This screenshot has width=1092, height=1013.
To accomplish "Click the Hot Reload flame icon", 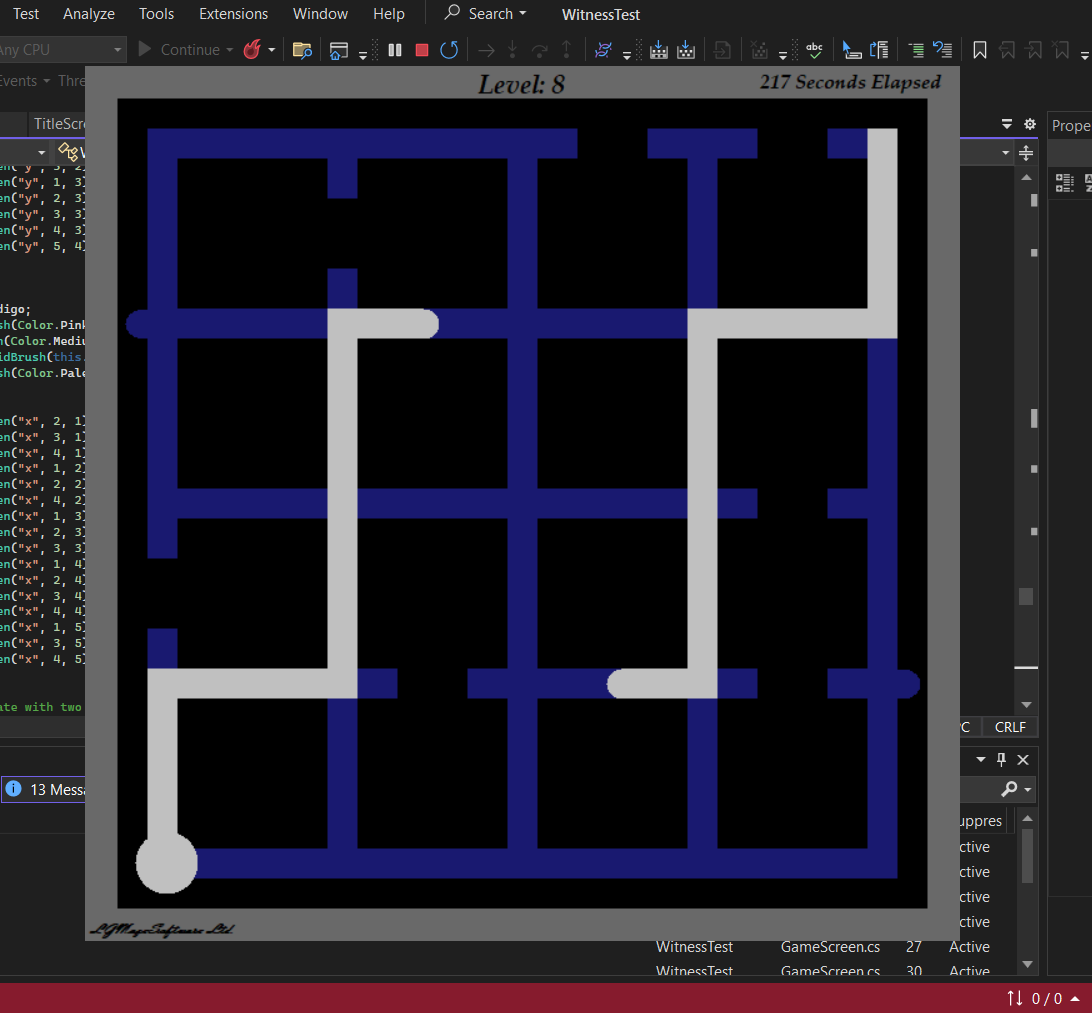I will 252,49.
